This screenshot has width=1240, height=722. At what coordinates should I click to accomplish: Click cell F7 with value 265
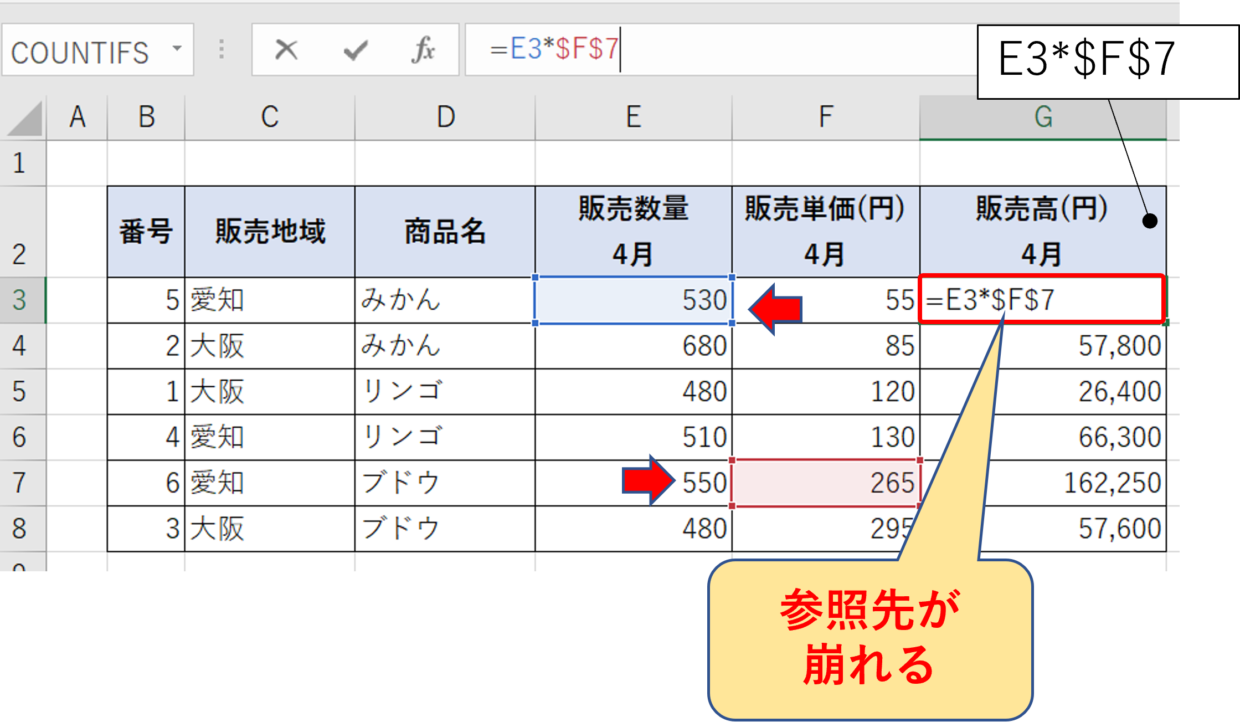click(x=825, y=483)
